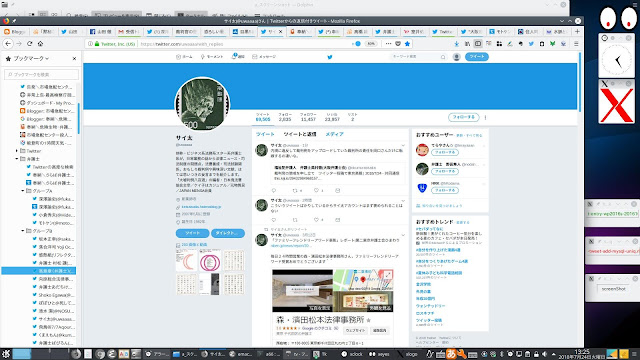640x360 pixels.
Task: Click the blue ツイート button in the Twitter top bar
Action: pyautogui.click(x=477, y=57)
